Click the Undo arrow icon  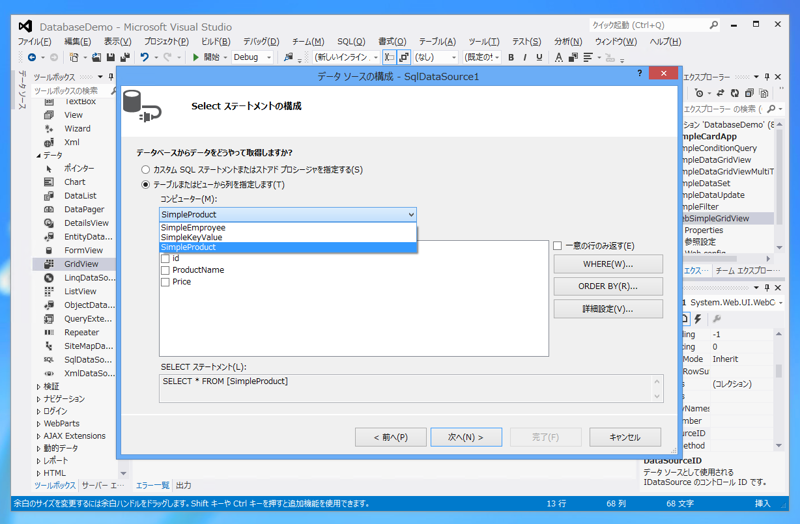[x=144, y=57]
